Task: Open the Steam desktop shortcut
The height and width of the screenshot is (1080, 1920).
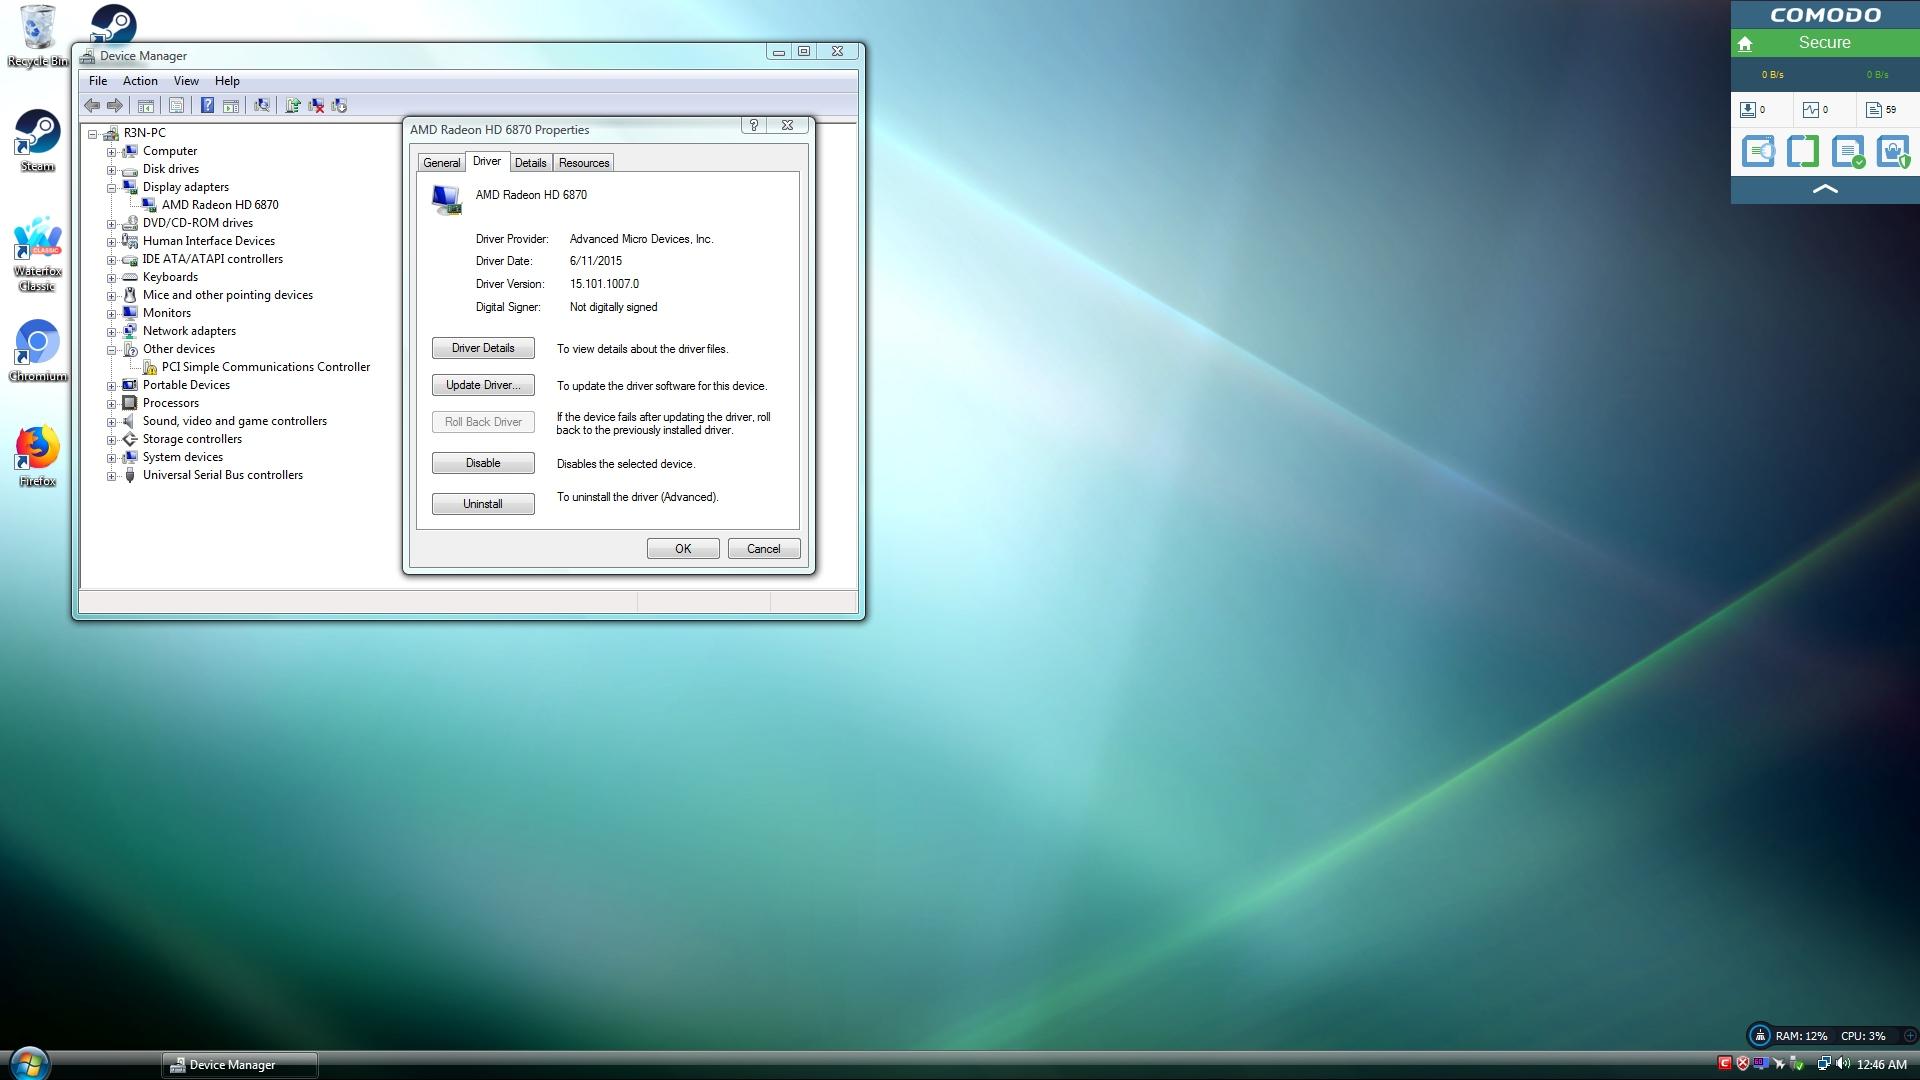Action: pos(37,140)
